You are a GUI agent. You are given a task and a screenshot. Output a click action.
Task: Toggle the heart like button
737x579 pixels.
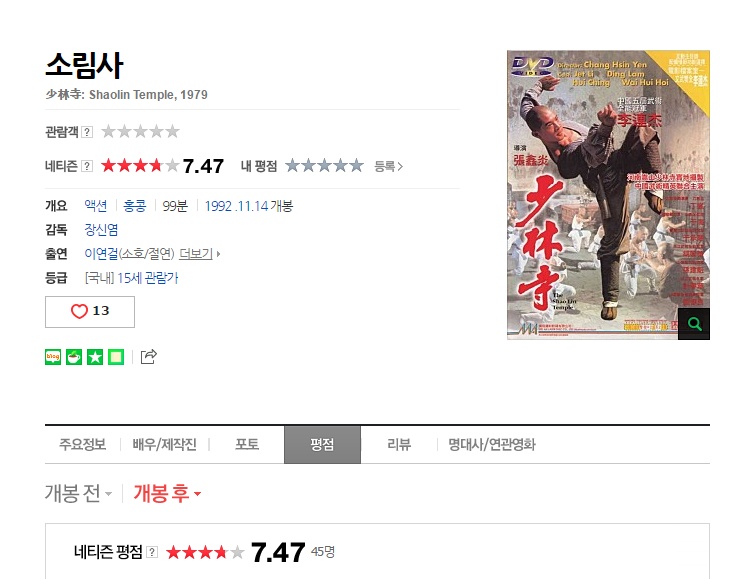[x=90, y=312]
